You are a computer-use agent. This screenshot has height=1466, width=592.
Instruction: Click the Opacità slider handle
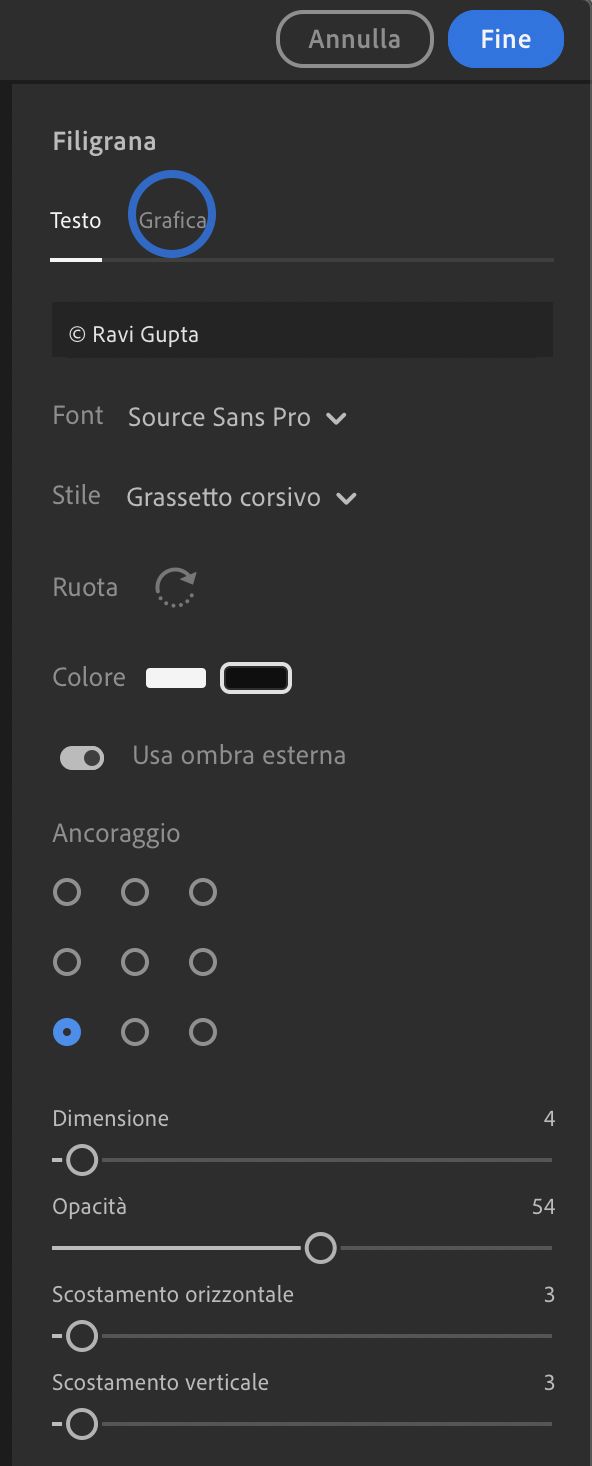point(321,1248)
